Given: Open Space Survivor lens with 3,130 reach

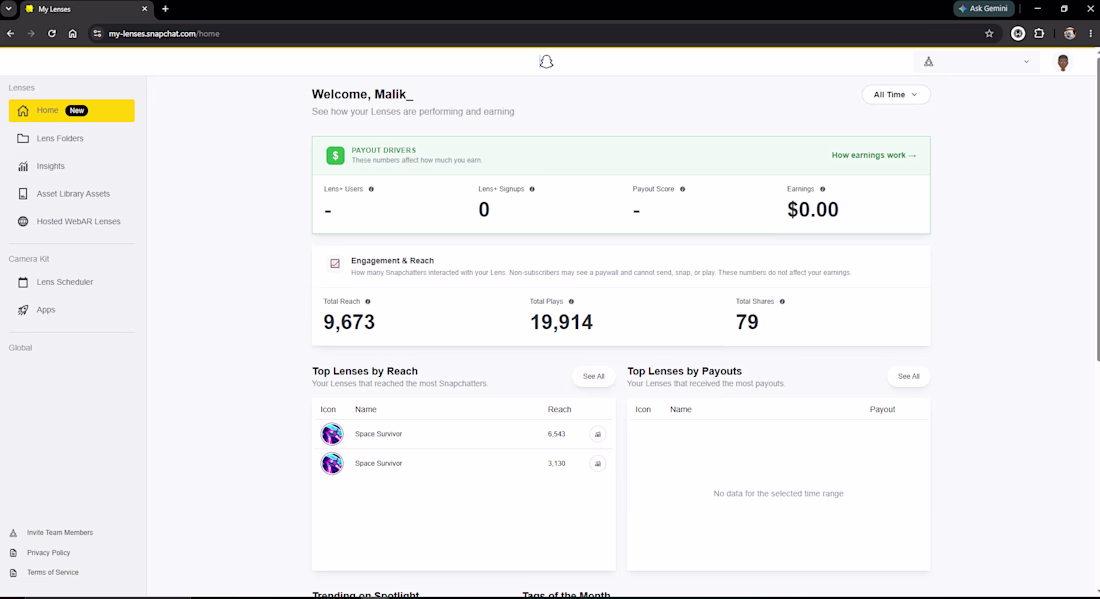Looking at the screenshot, I should 378,464.
